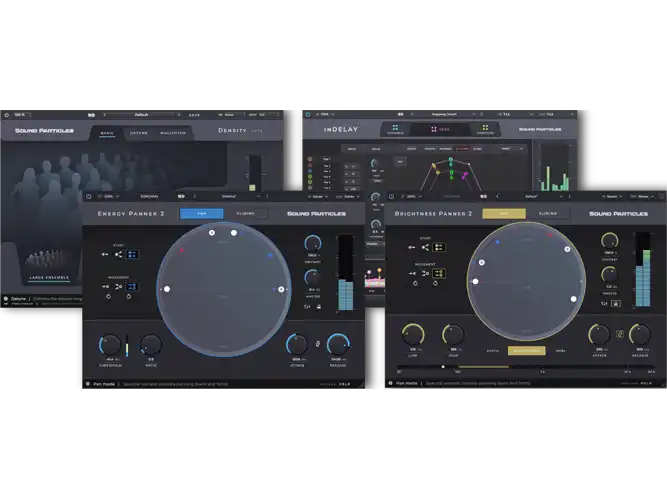Toggle Energy Panner 2 power button
This screenshot has width=667, height=500.
point(88,197)
